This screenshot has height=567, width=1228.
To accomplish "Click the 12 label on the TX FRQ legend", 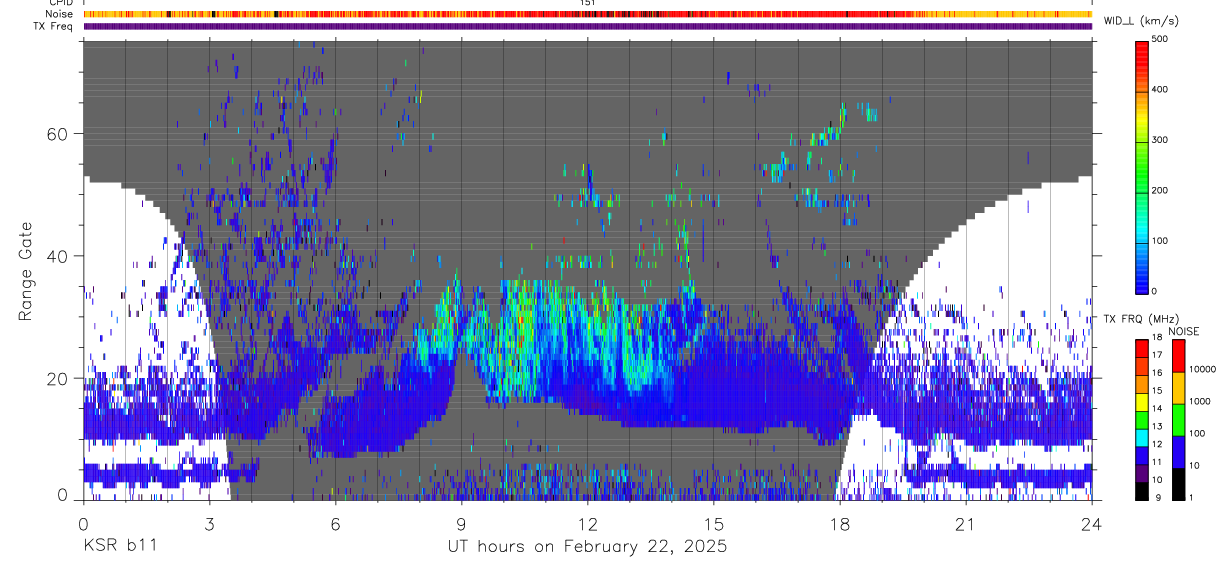I will pyautogui.click(x=1157, y=444).
